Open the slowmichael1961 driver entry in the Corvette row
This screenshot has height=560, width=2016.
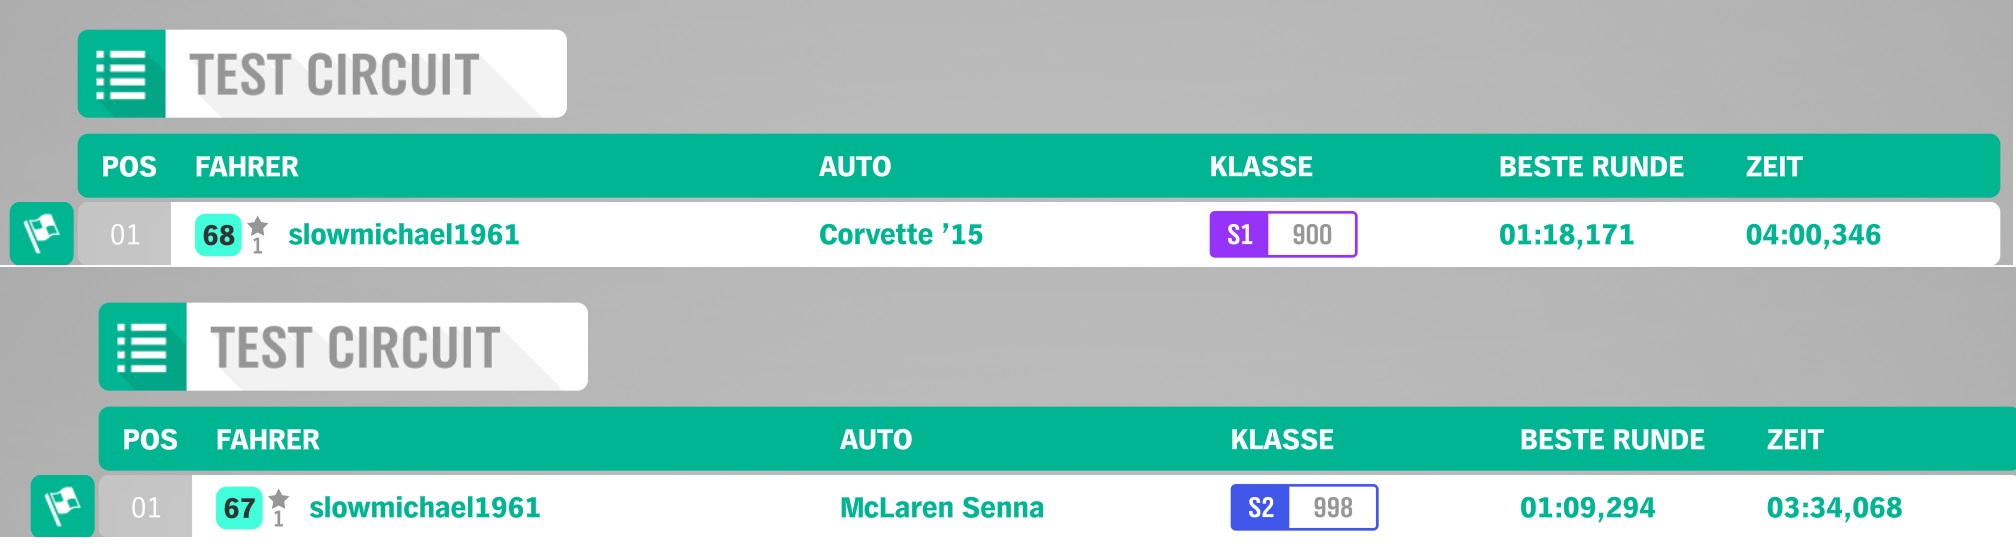click(x=404, y=235)
